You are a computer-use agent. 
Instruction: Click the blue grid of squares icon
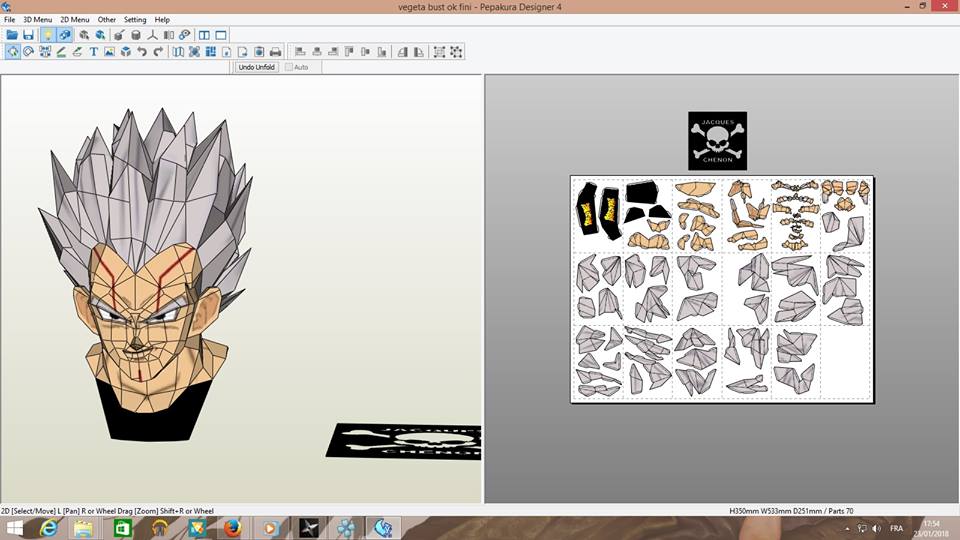tap(211, 51)
